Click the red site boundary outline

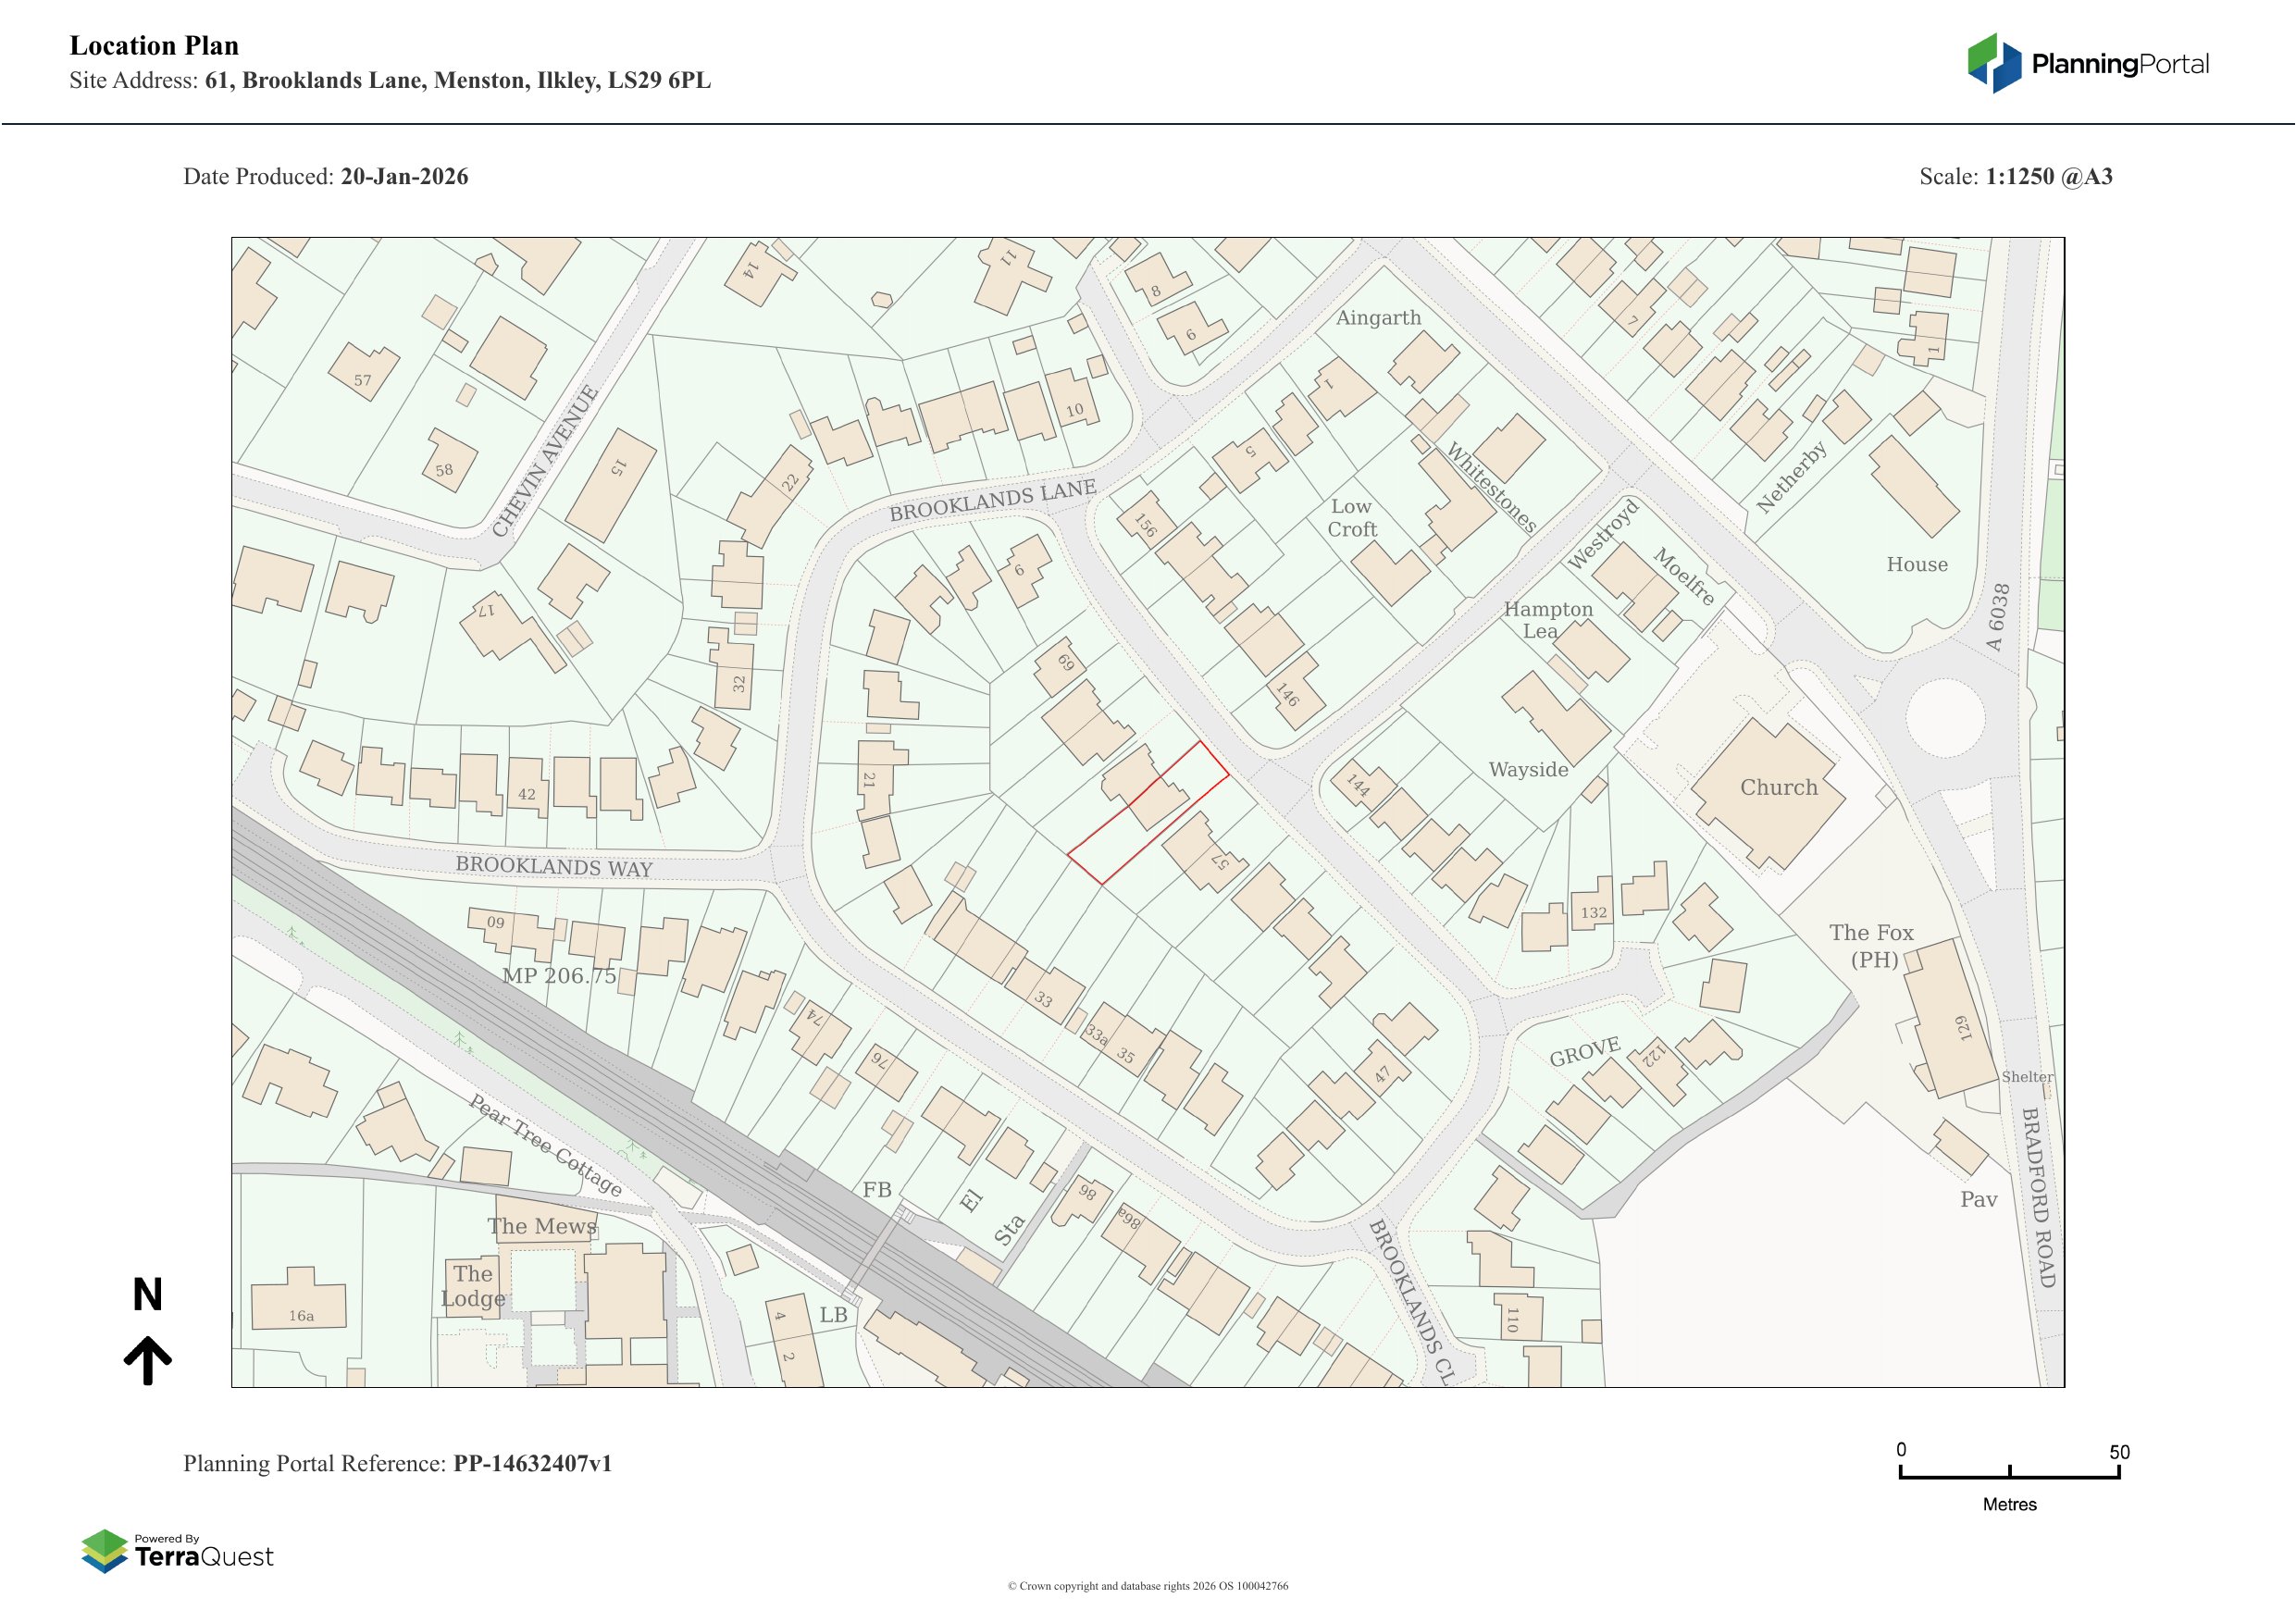click(1150, 814)
